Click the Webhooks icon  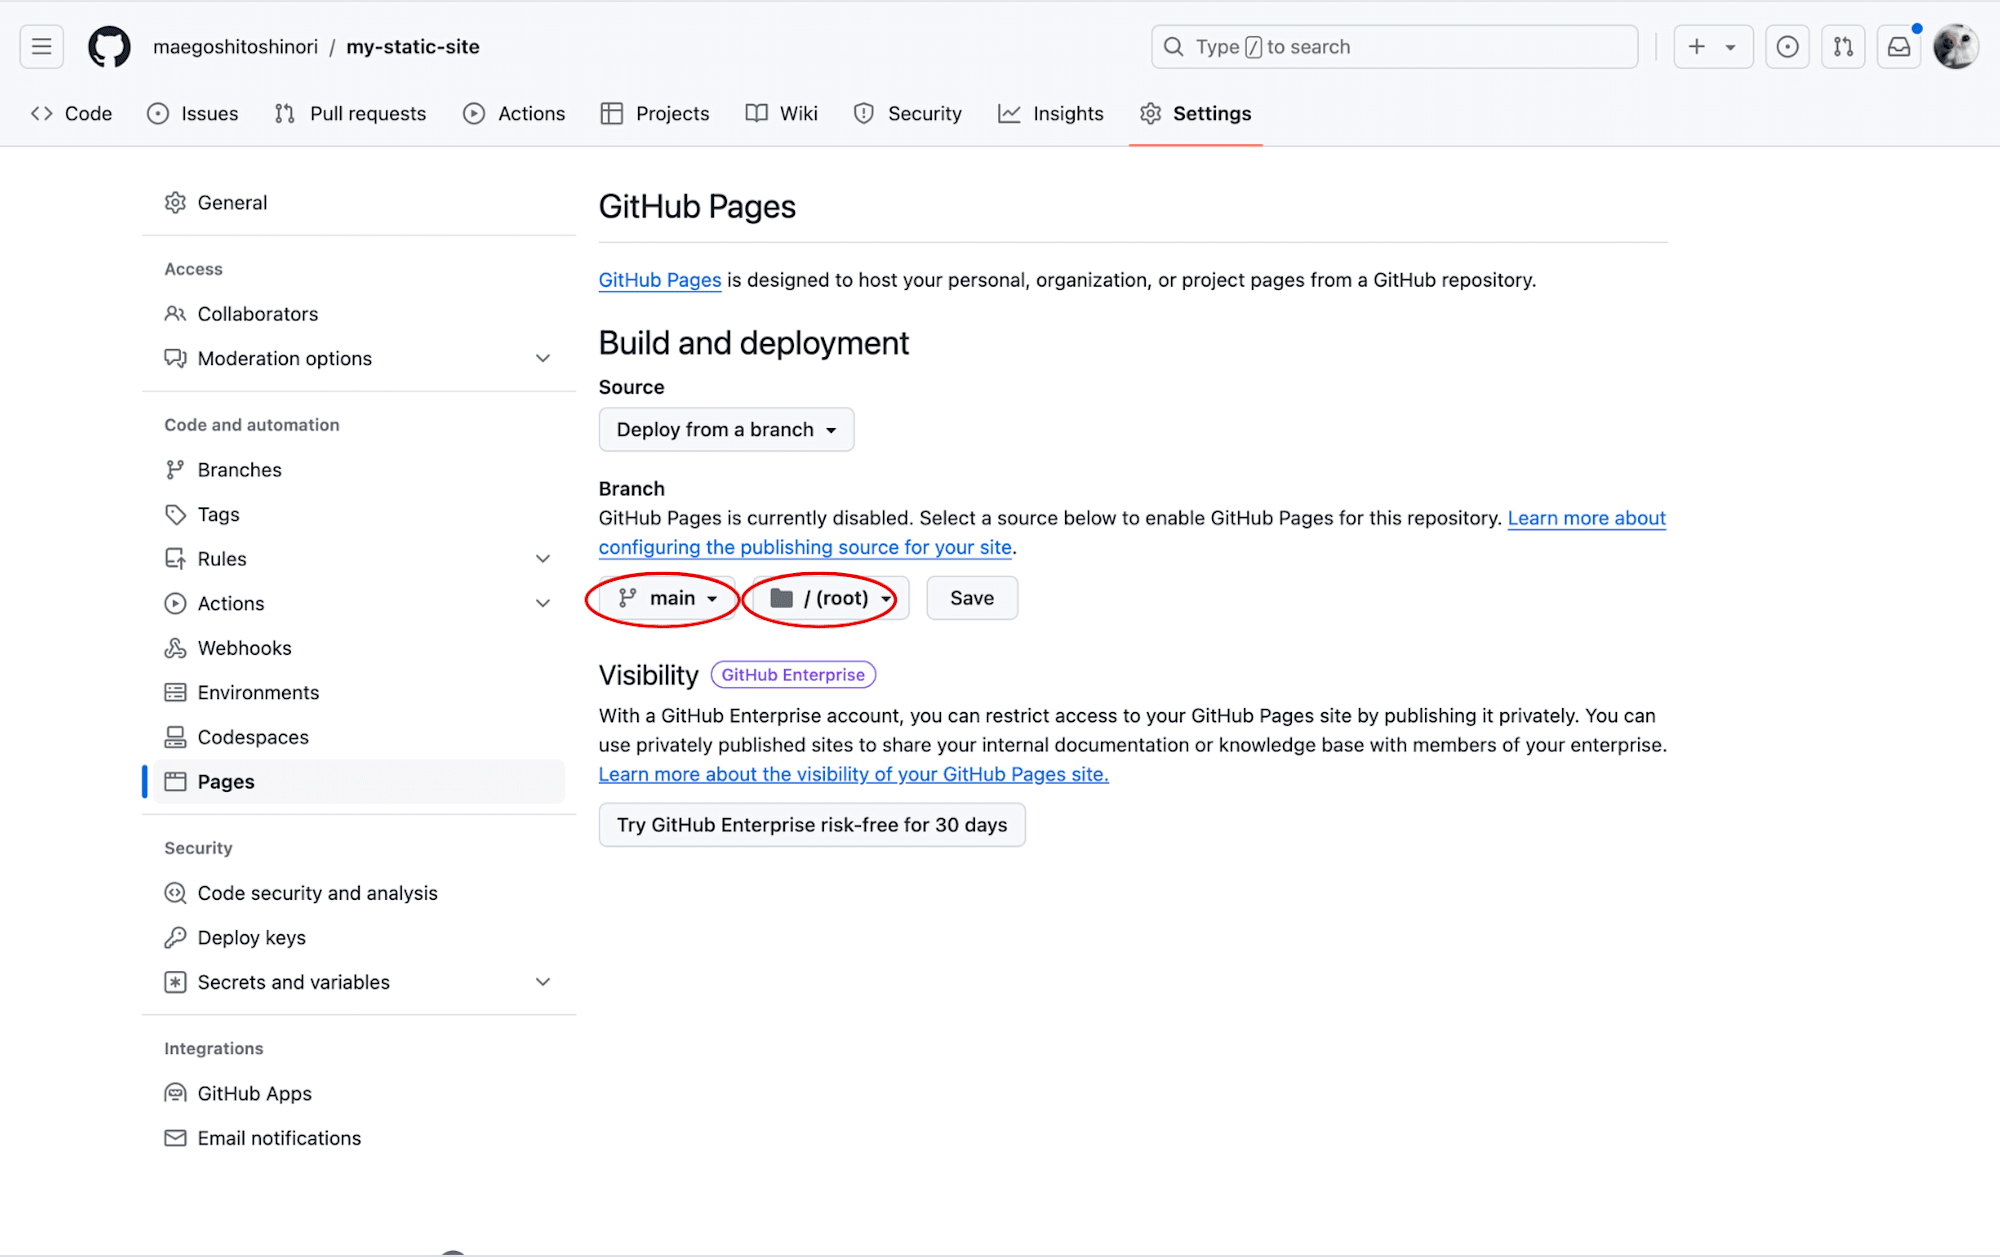175,648
